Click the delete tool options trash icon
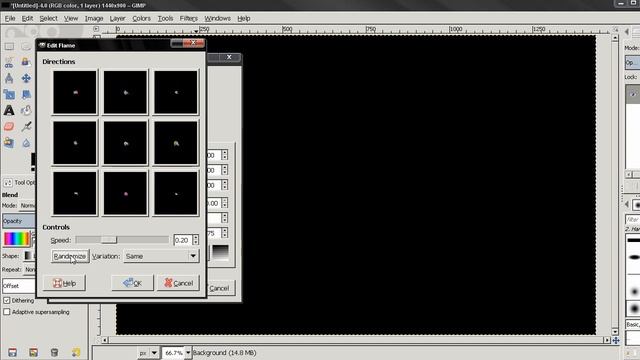Screen dimensions: 640x360 pos(54,352)
